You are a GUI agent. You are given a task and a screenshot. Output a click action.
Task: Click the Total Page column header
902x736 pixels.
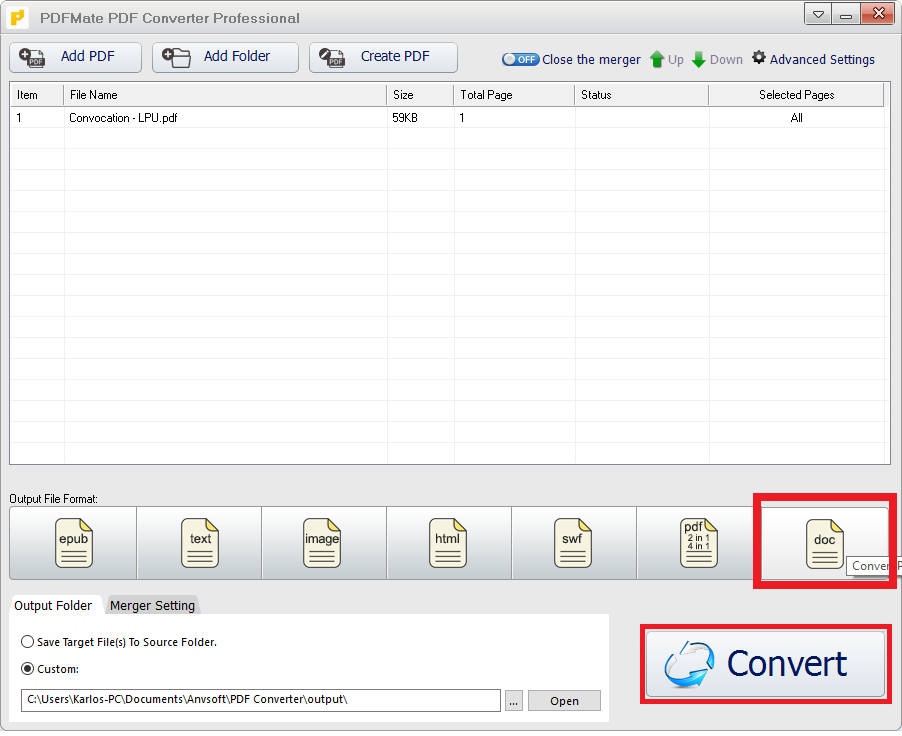tap(514, 95)
